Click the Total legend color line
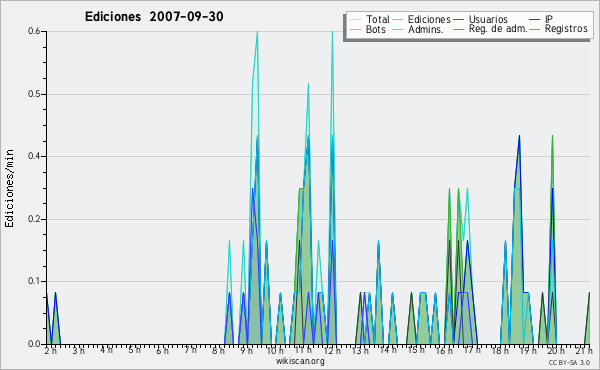The width and height of the screenshot is (600, 370). tap(355, 20)
